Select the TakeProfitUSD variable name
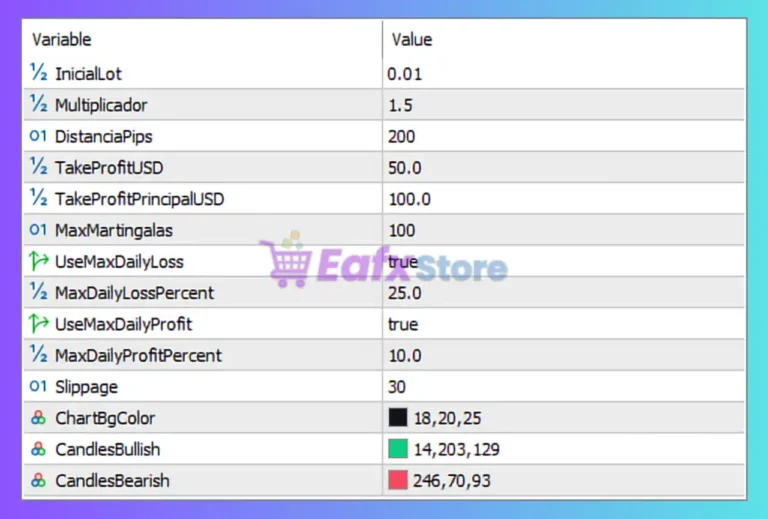 pyautogui.click(x=109, y=168)
